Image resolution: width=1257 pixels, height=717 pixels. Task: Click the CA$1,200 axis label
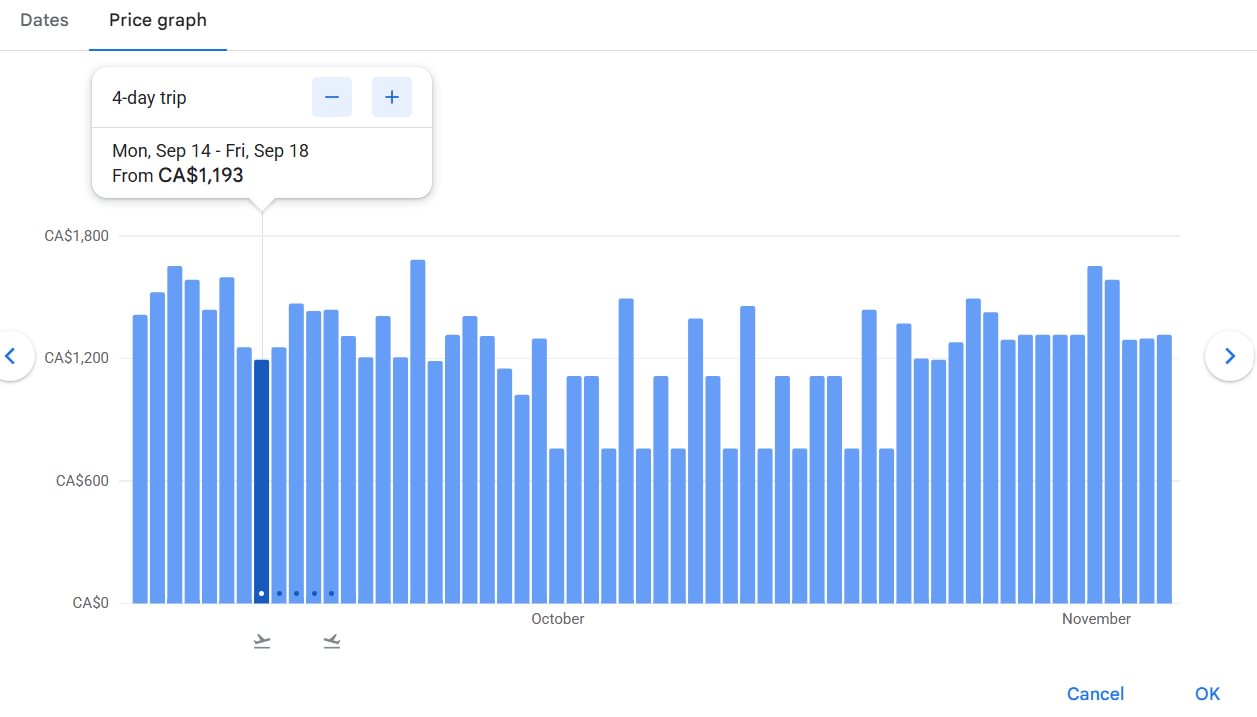(x=77, y=358)
